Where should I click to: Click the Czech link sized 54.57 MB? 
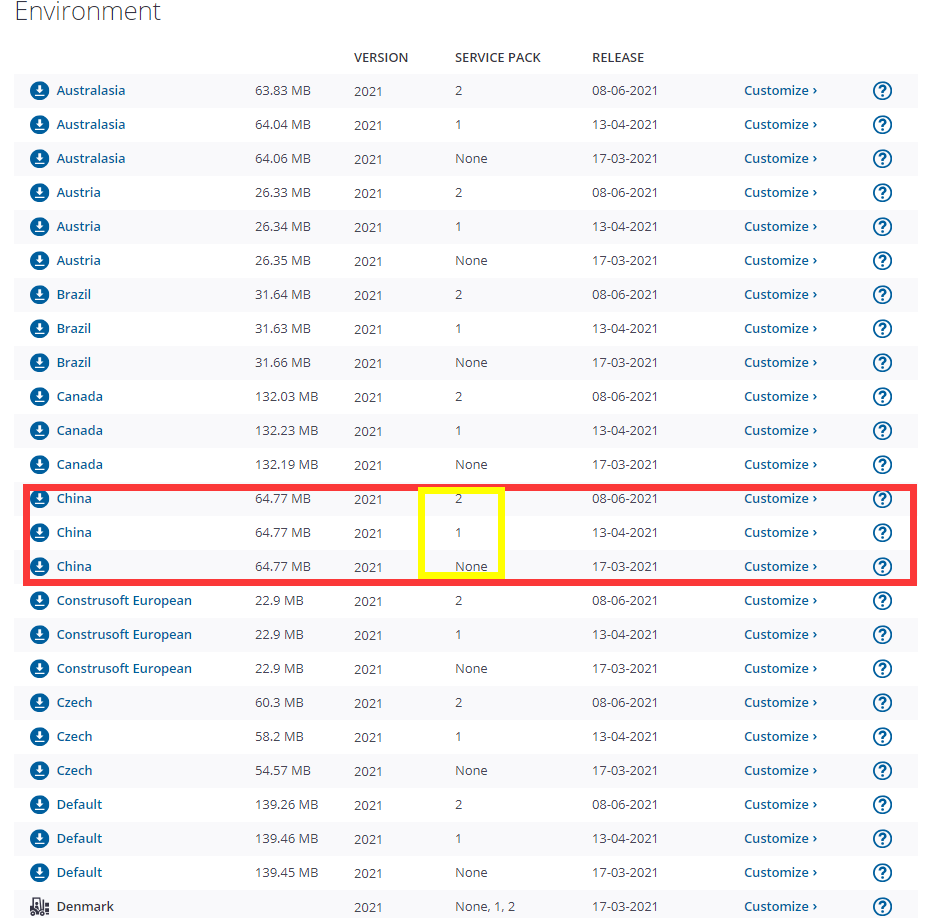coord(74,771)
